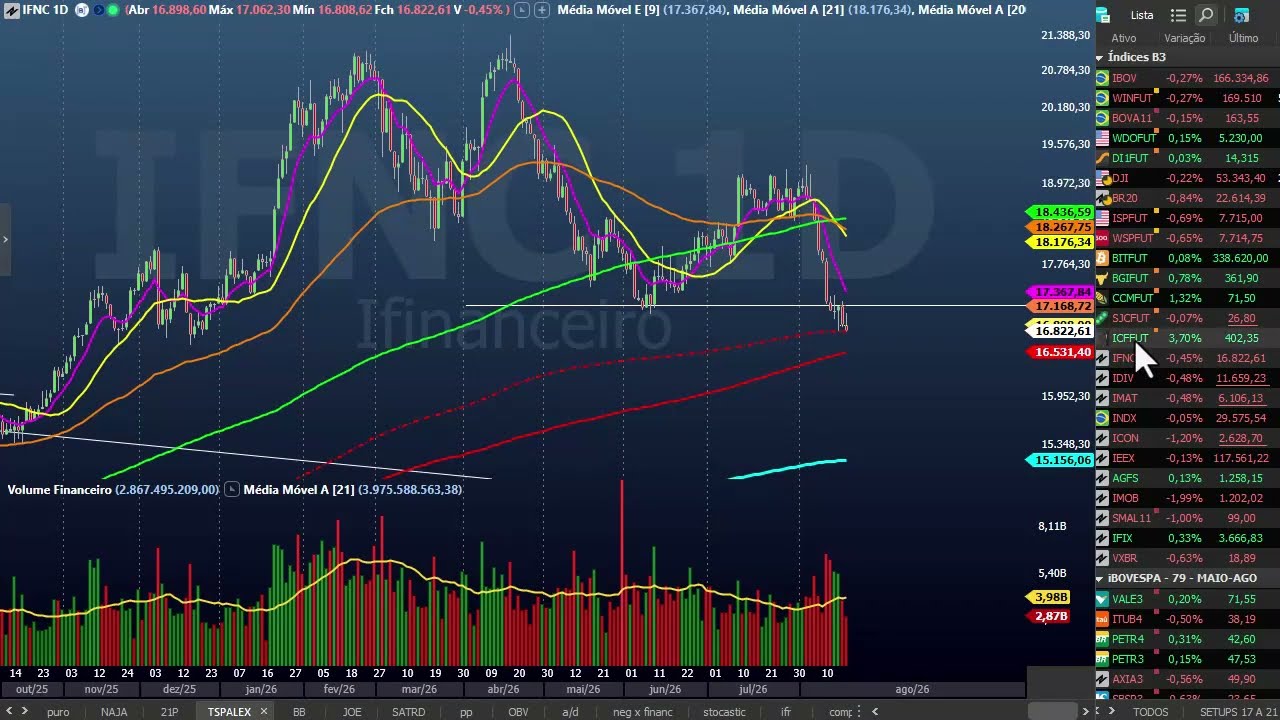1280x720 pixels.
Task: Select the SMAL11 ticker in the watchlist
Action: [1131, 518]
